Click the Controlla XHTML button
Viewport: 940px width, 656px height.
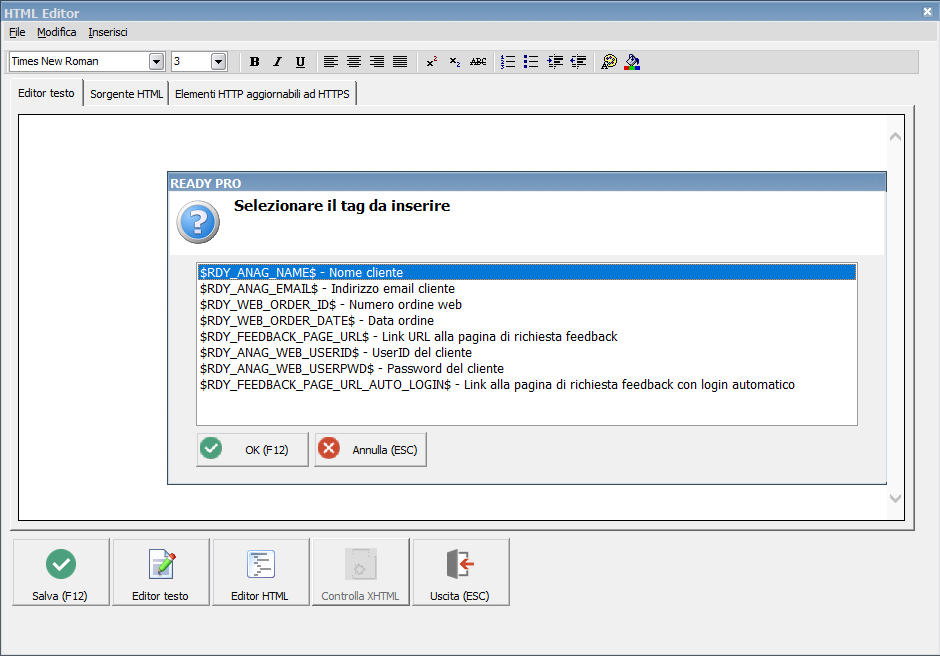tap(361, 572)
